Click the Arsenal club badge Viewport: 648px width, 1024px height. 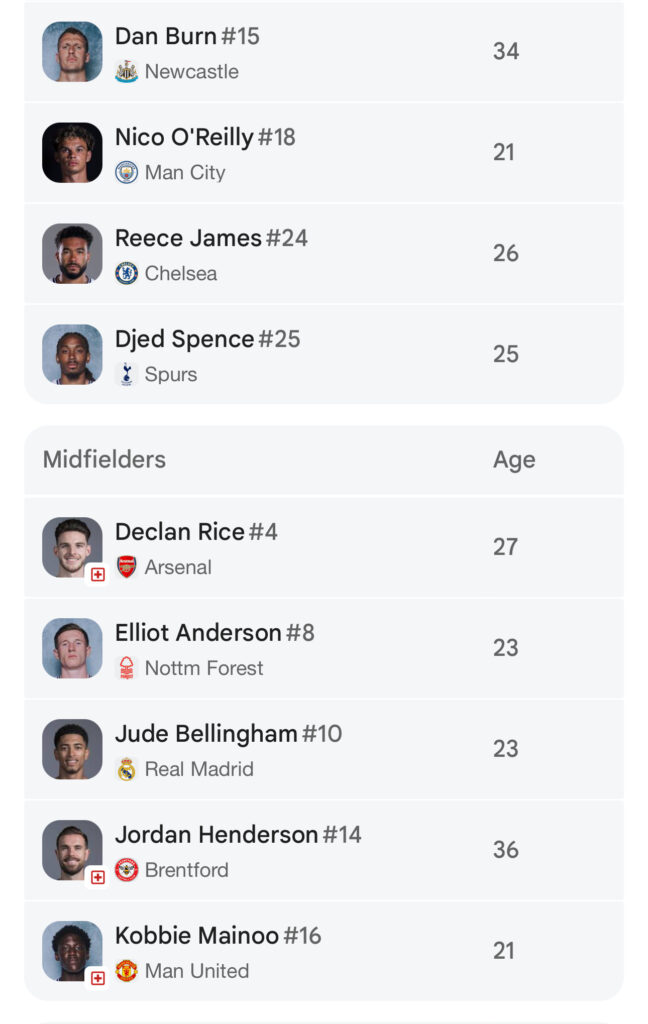coord(126,567)
